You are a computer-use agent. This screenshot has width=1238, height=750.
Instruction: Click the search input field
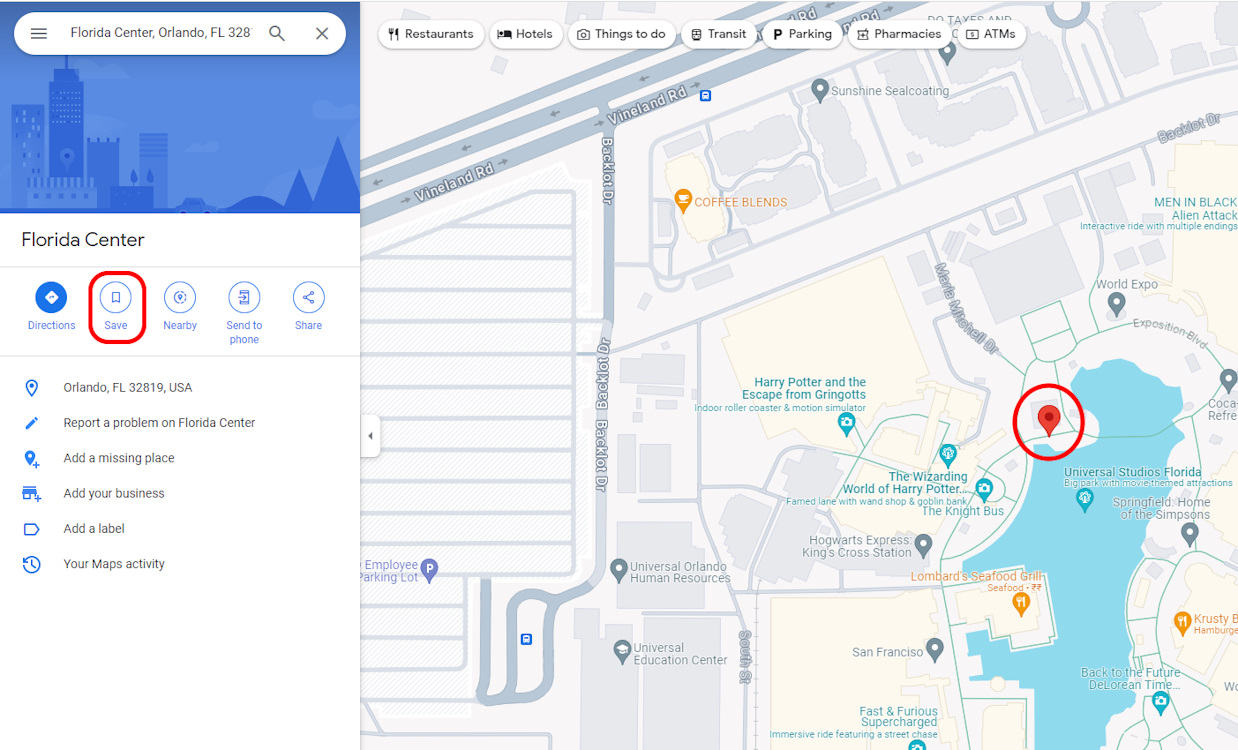point(160,32)
